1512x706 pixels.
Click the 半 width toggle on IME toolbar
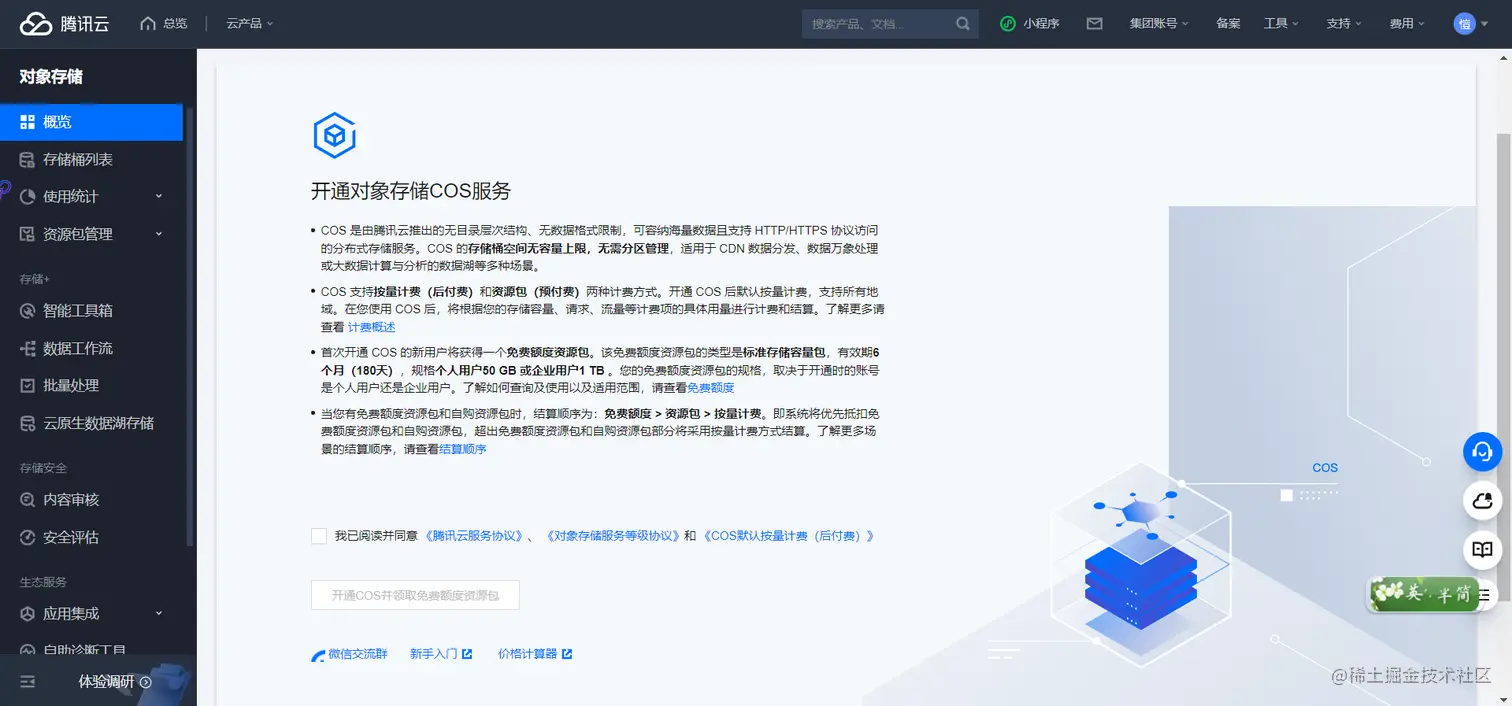(1443, 594)
